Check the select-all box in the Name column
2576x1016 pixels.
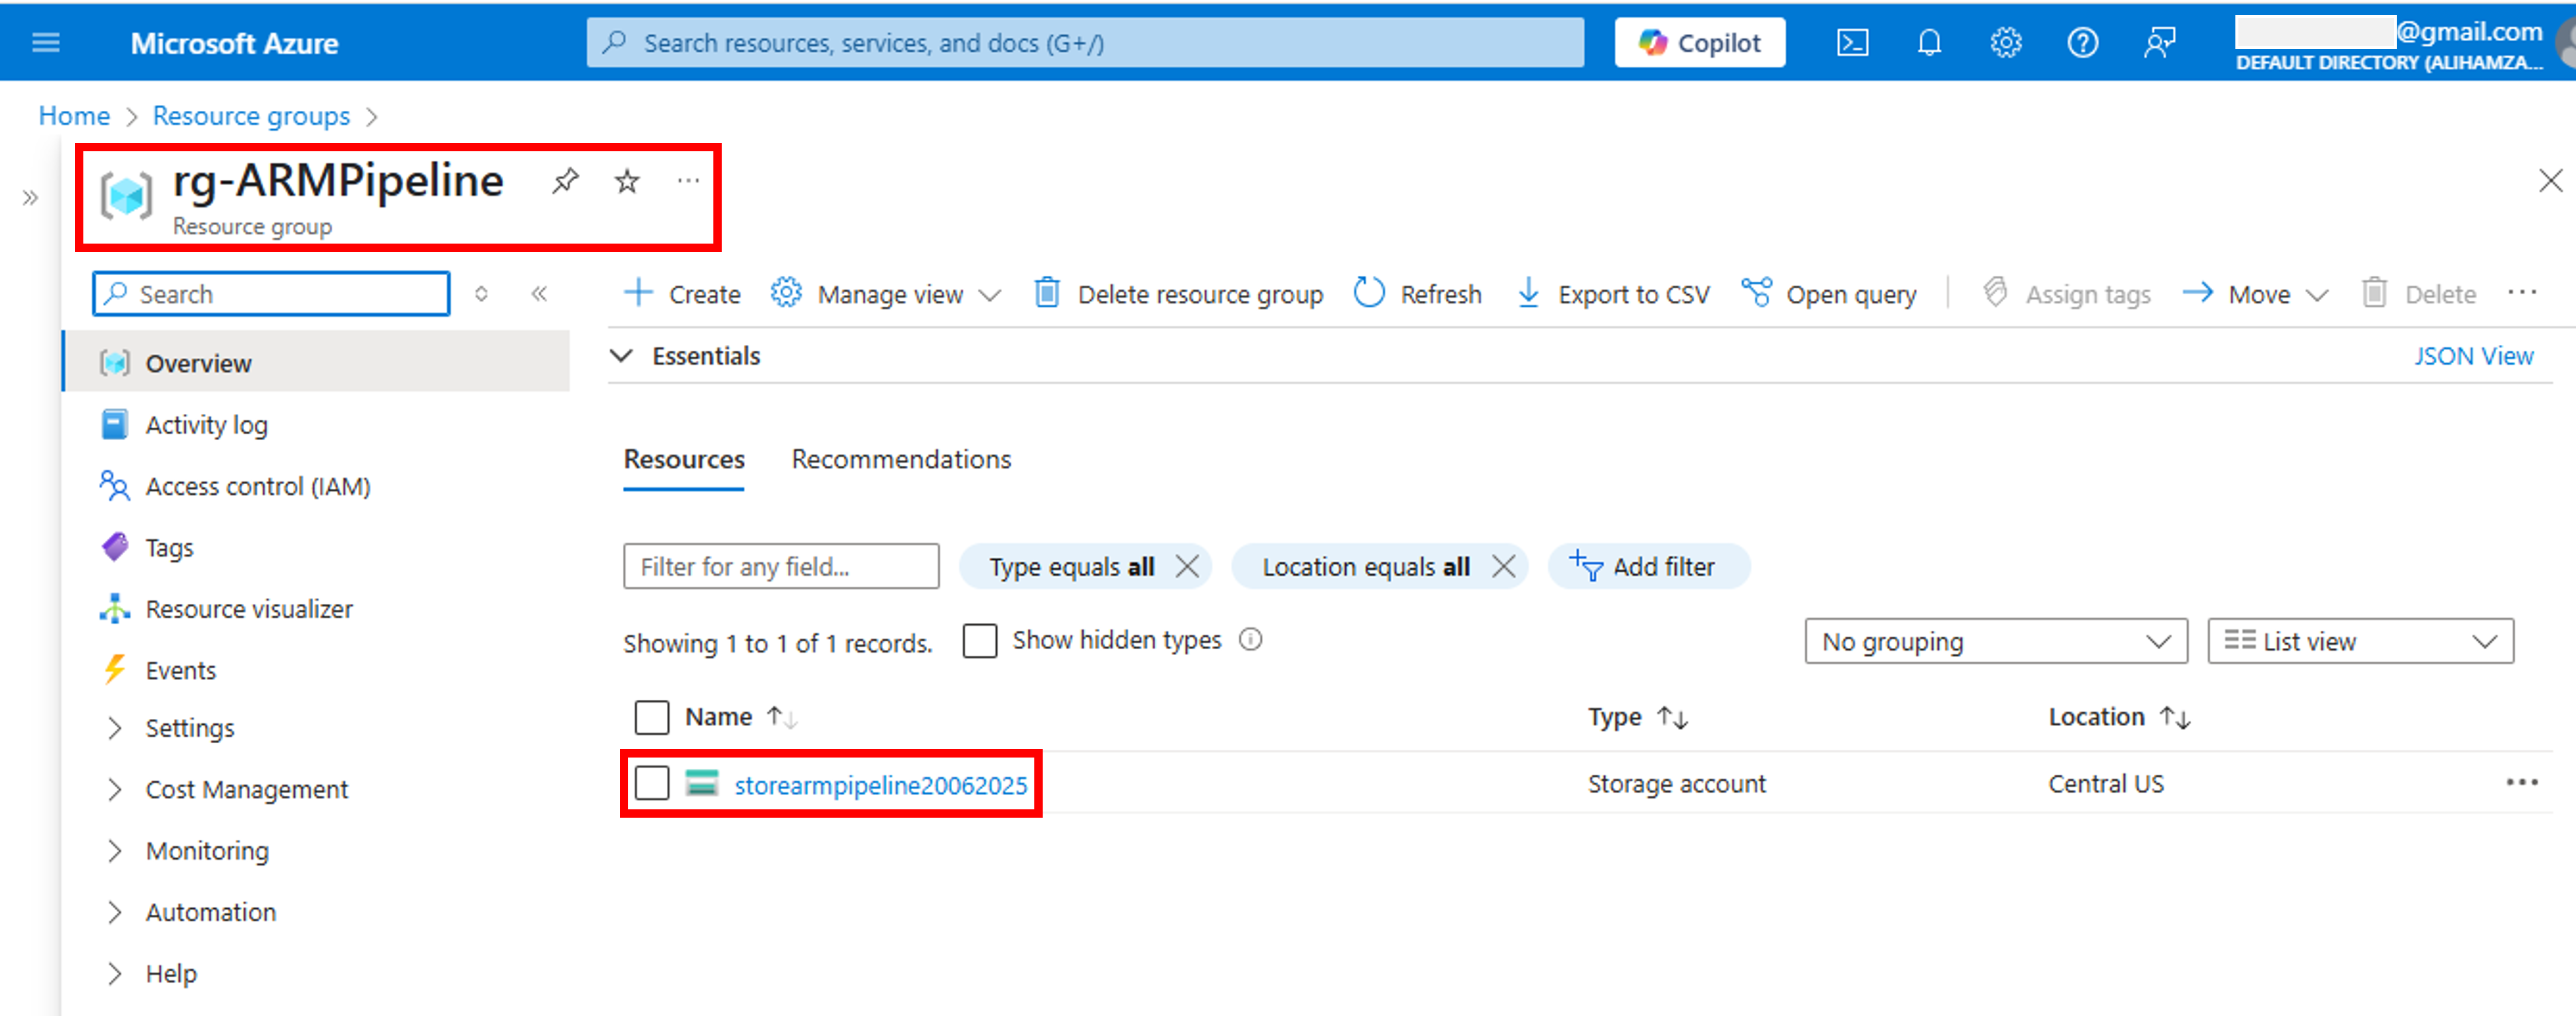652,716
